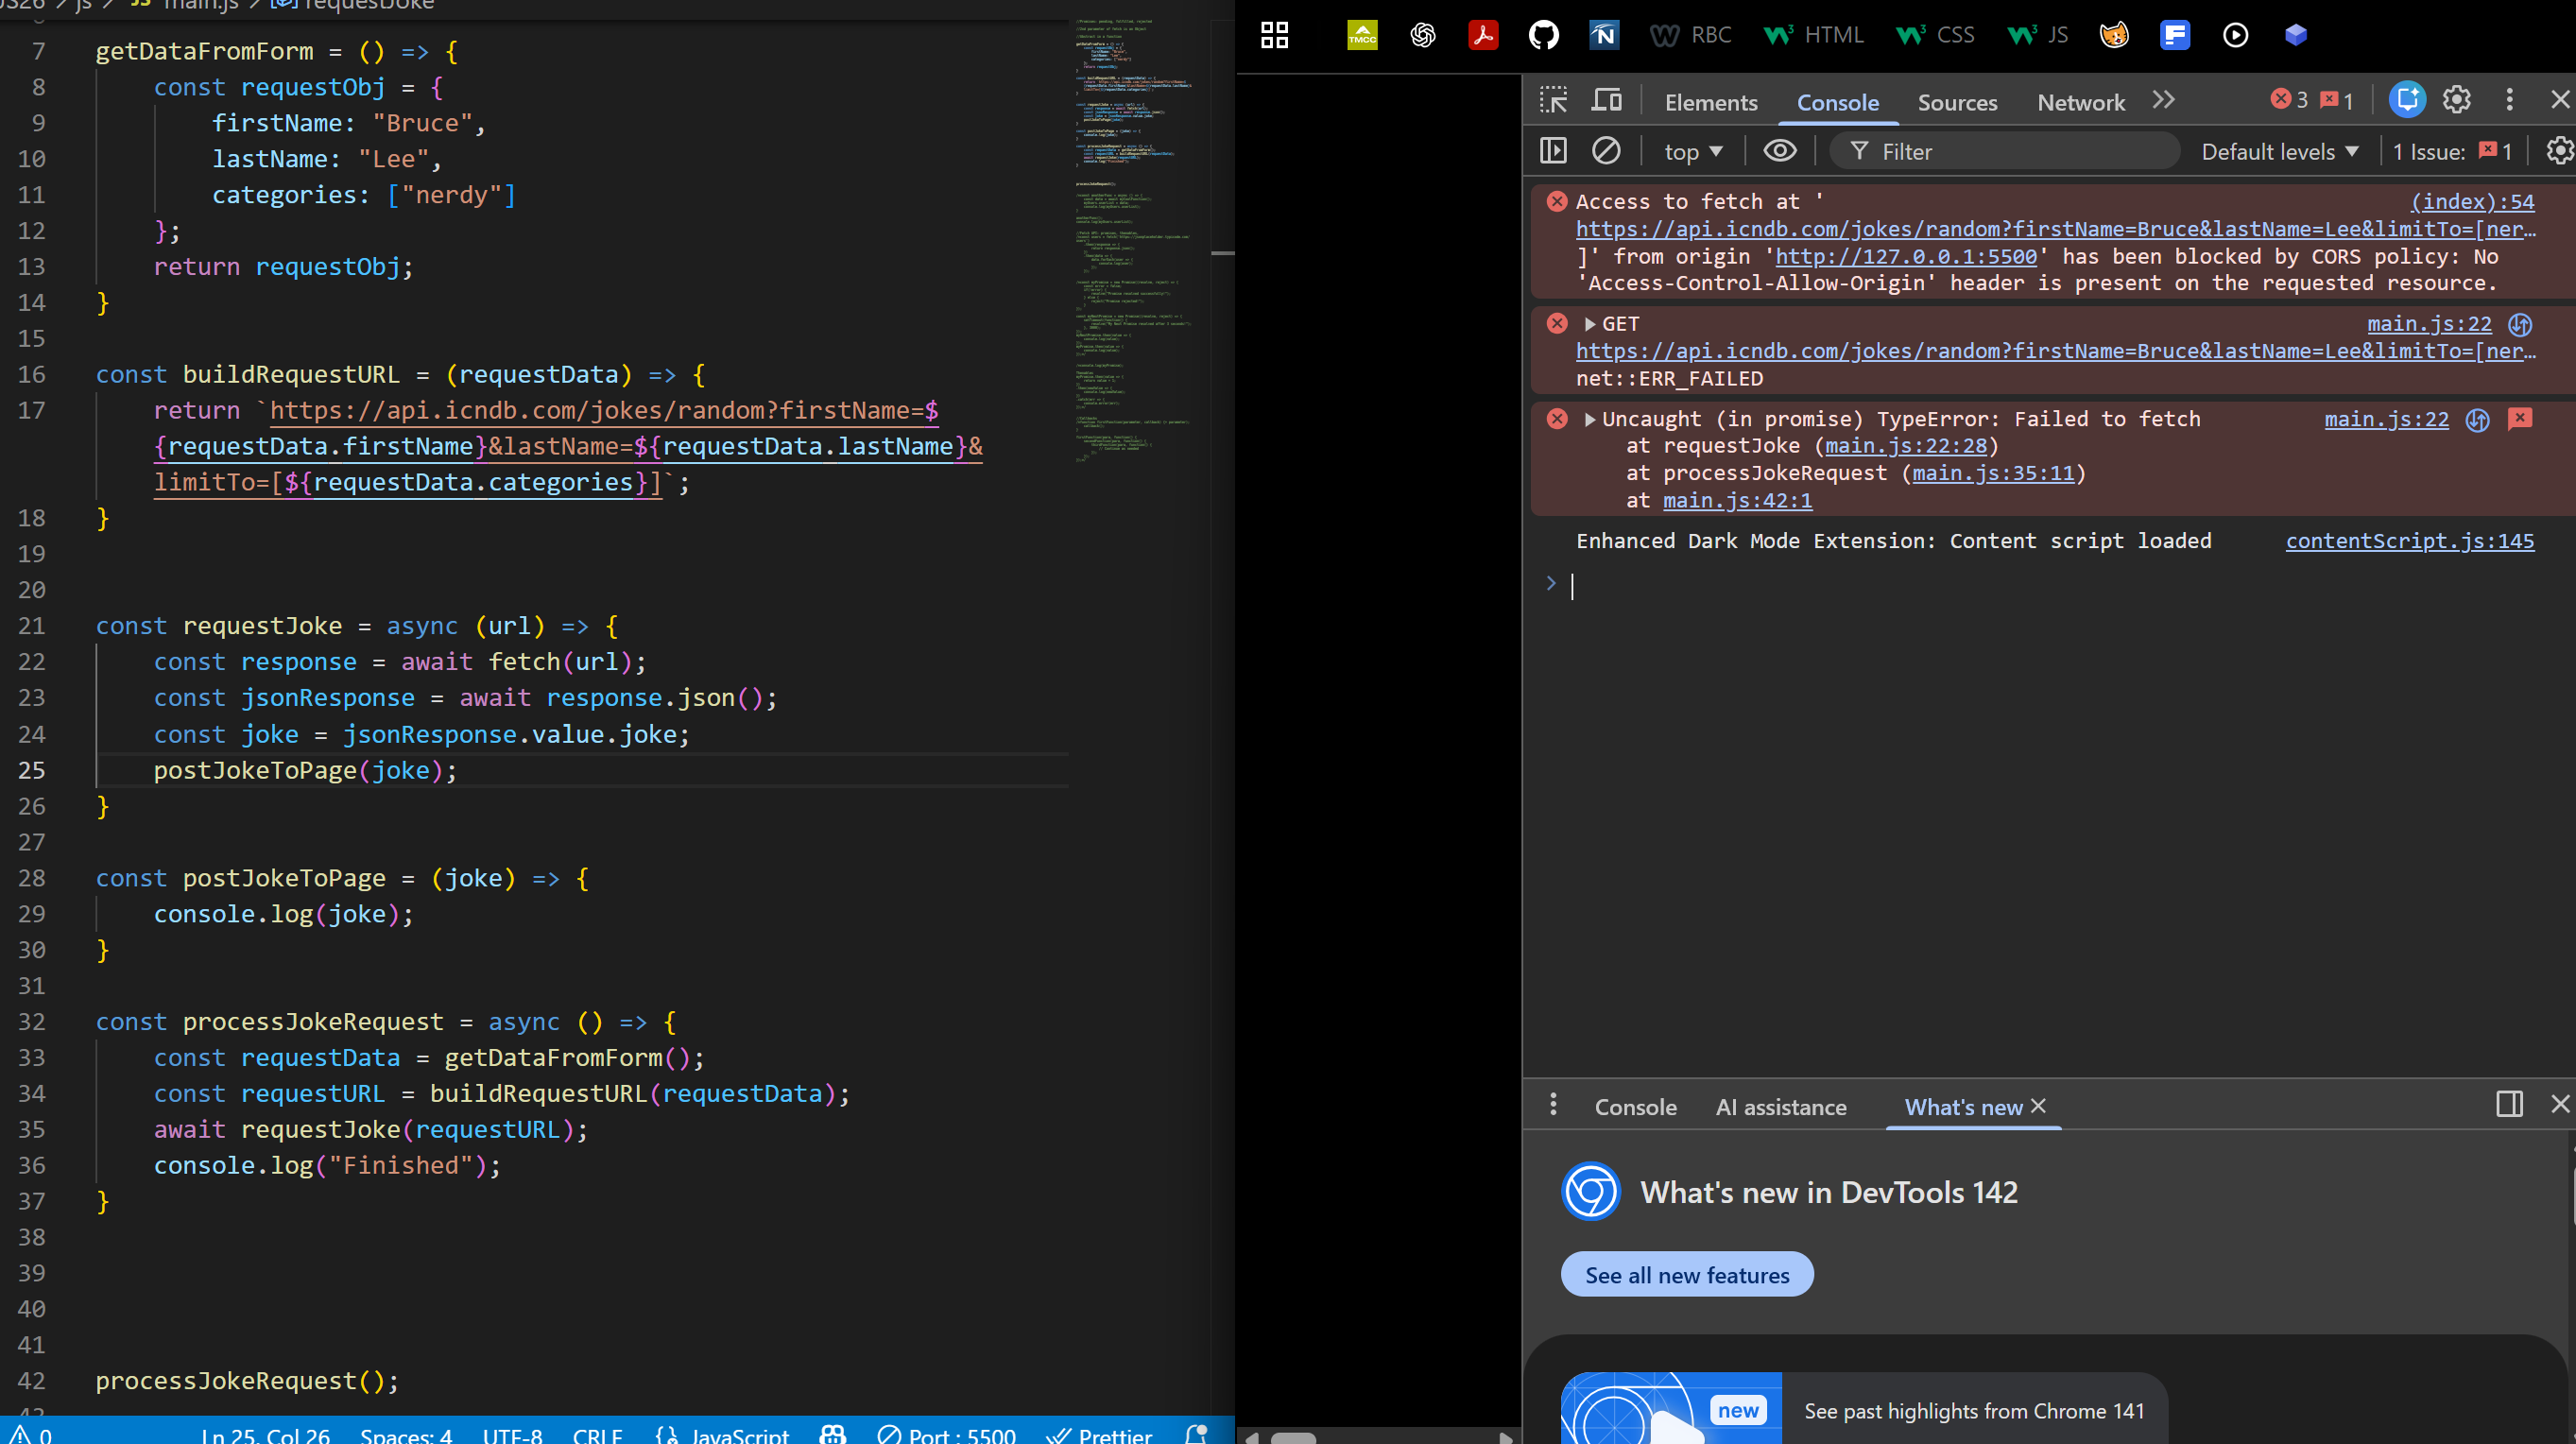Click the live expression eye icon
The image size is (2576, 1444).
click(x=1780, y=151)
